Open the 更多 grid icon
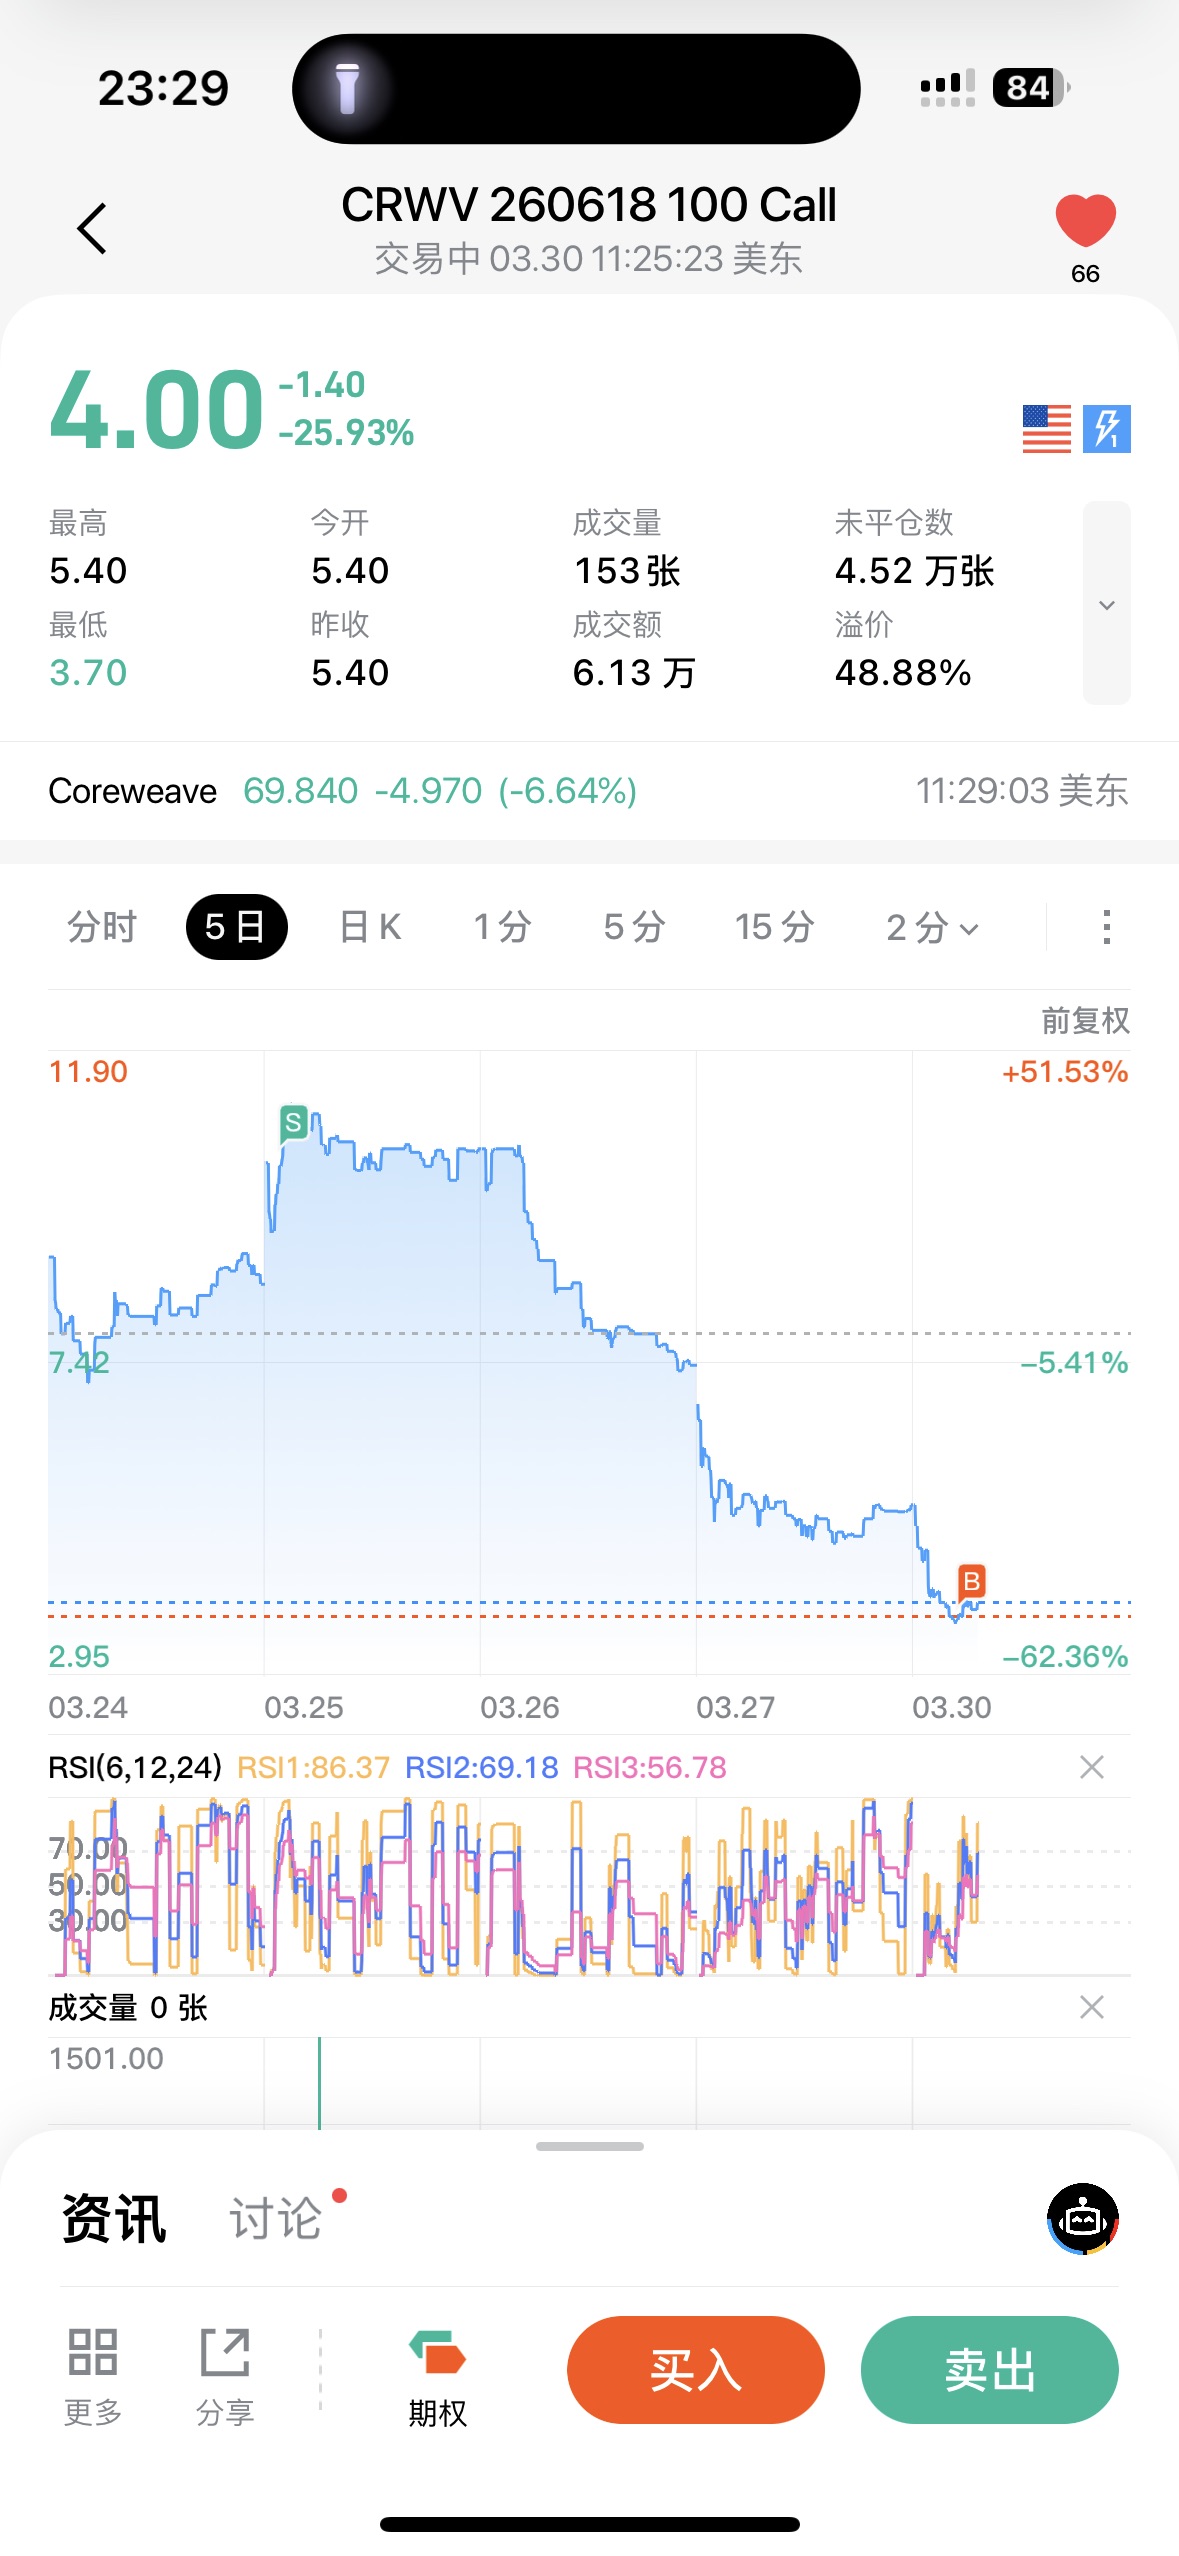Image resolution: width=1179 pixels, height=2556 pixels. [93, 2370]
